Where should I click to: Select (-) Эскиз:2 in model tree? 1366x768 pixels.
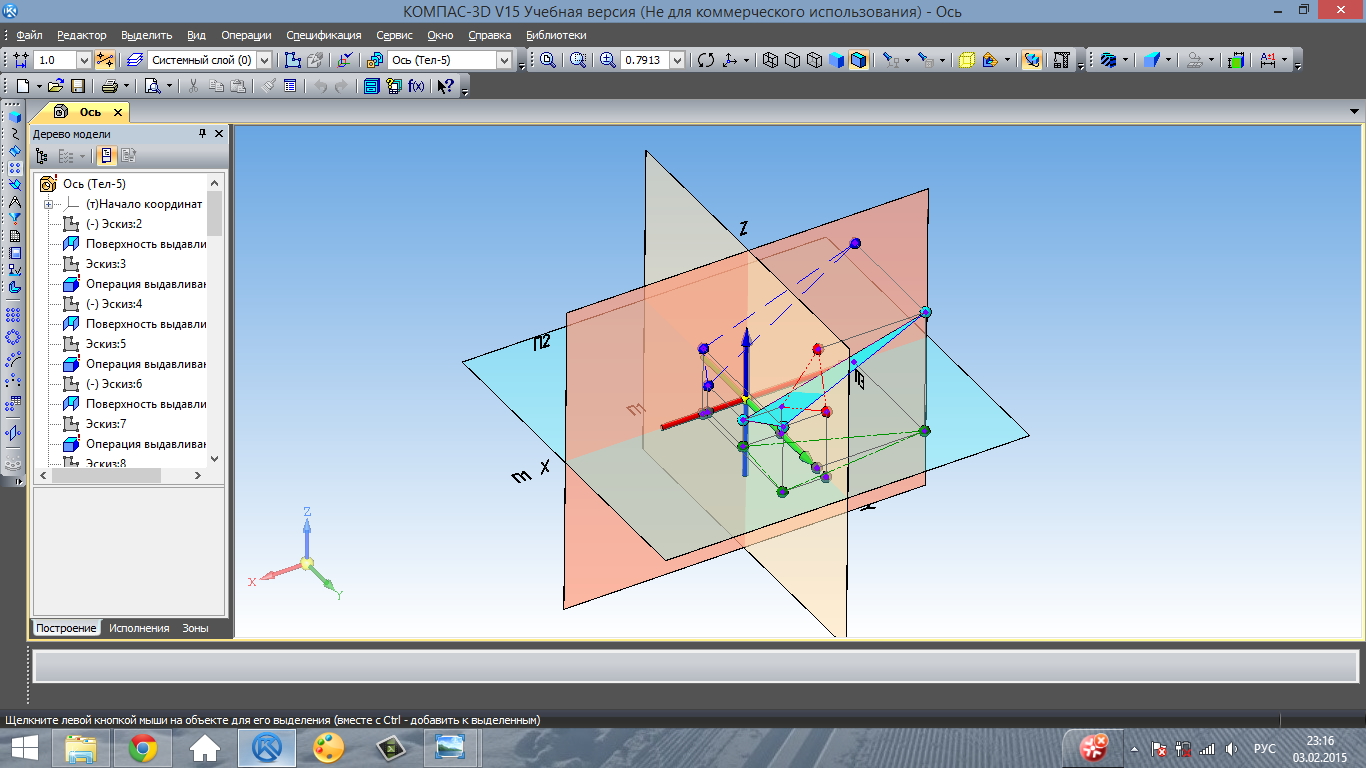pos(114,224)
